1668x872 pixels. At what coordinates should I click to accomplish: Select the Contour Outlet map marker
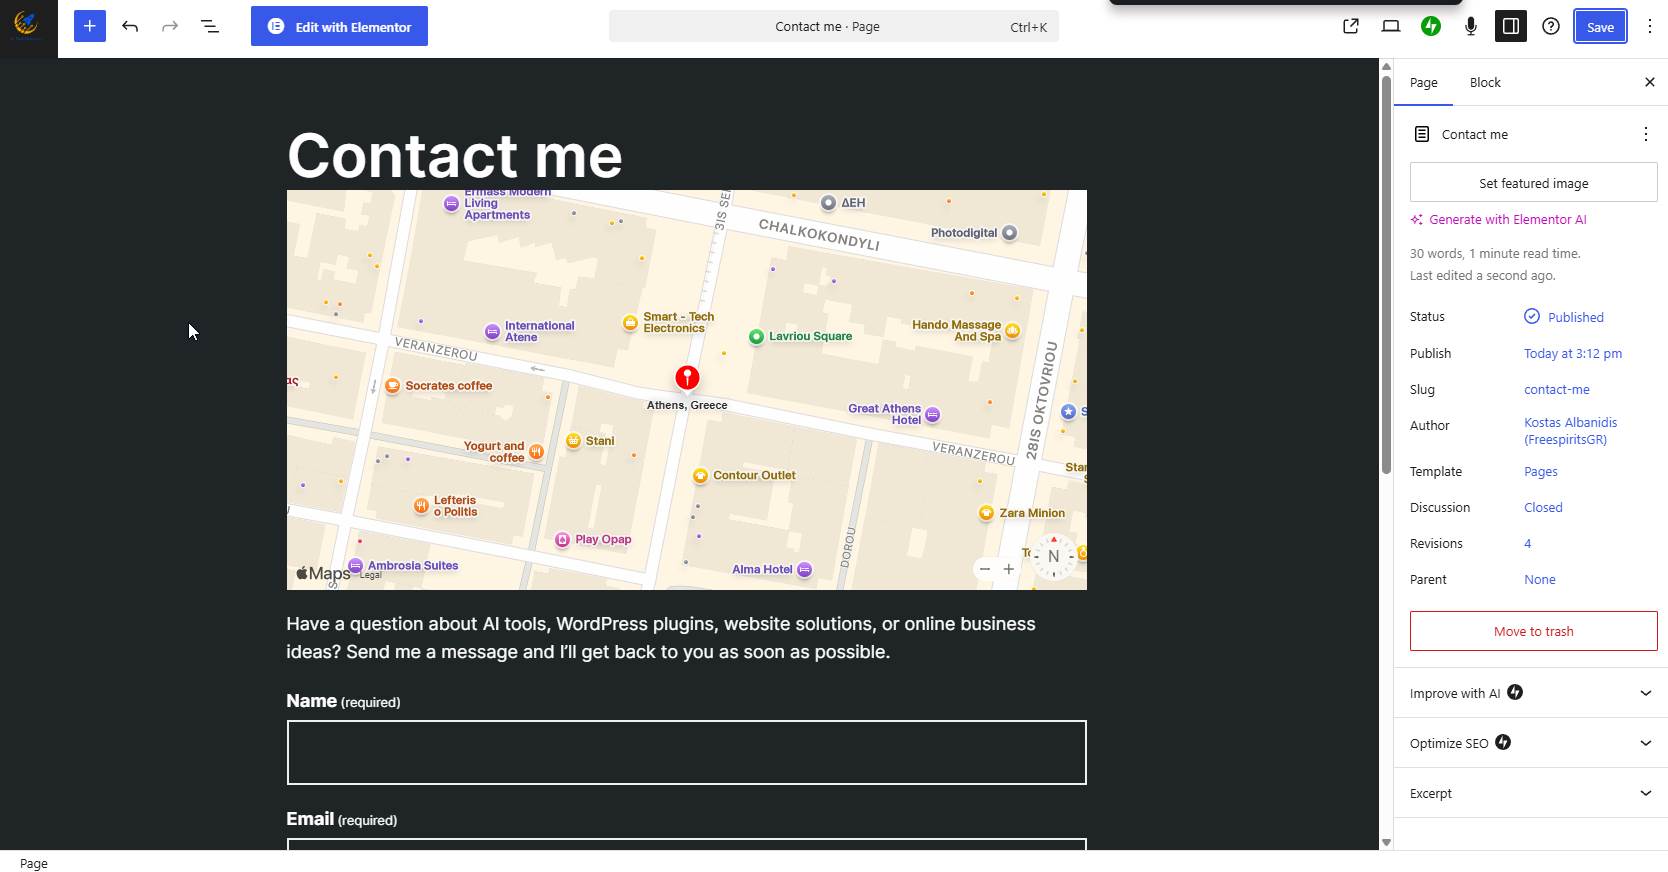point(700,476)
